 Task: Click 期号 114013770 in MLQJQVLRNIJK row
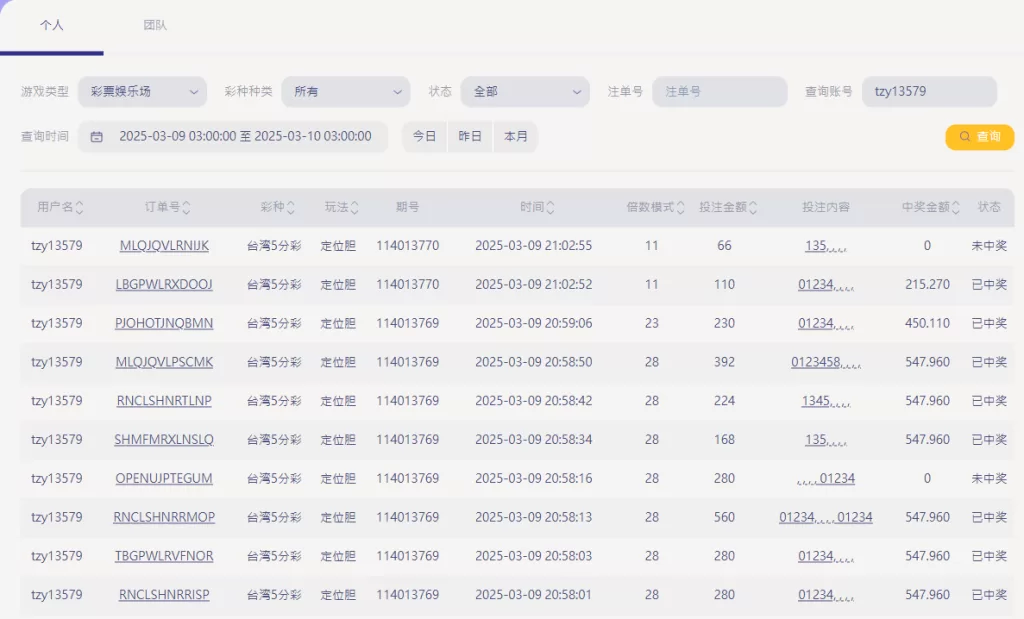[408, 246]
